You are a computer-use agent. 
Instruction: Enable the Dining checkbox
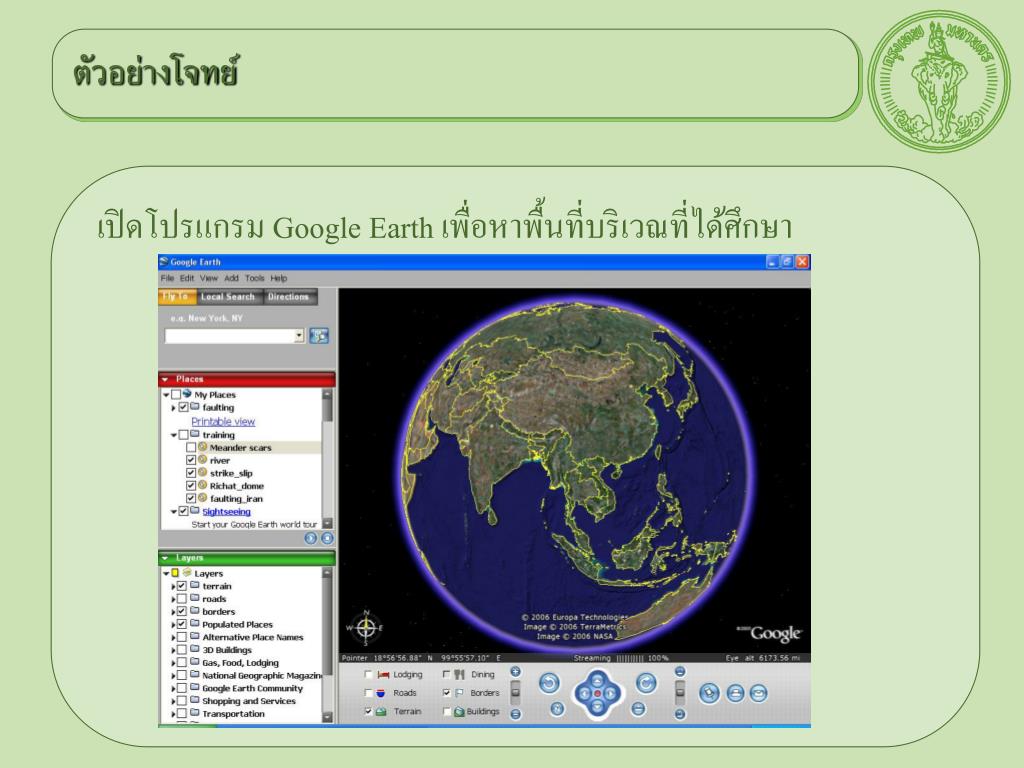[447, 675]
